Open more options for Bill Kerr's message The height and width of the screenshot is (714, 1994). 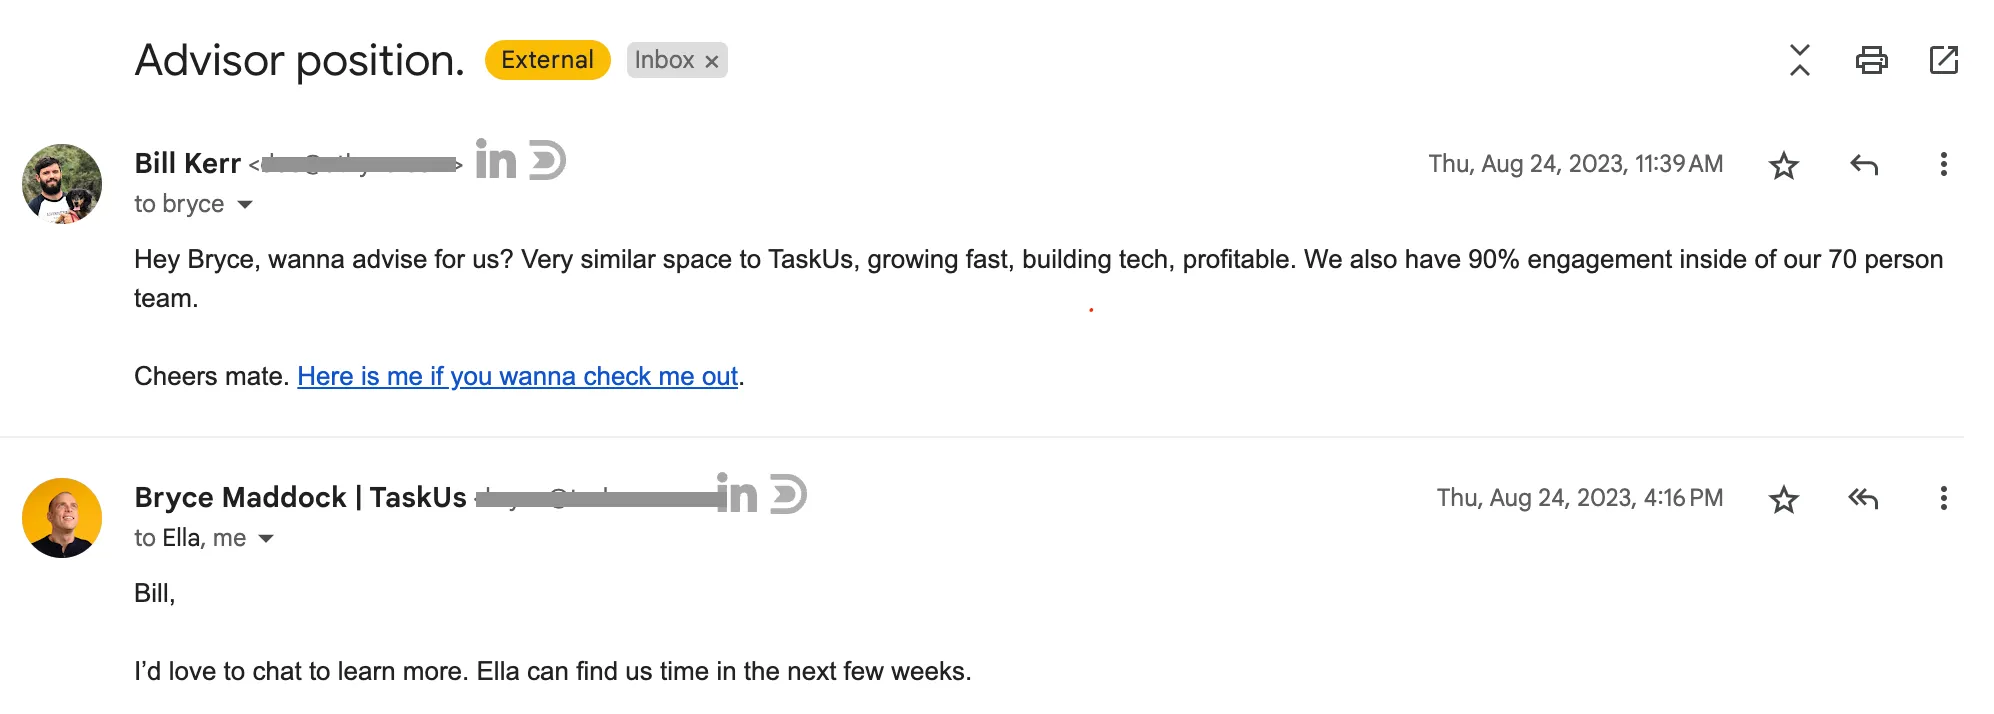[x=1943, y=165]
